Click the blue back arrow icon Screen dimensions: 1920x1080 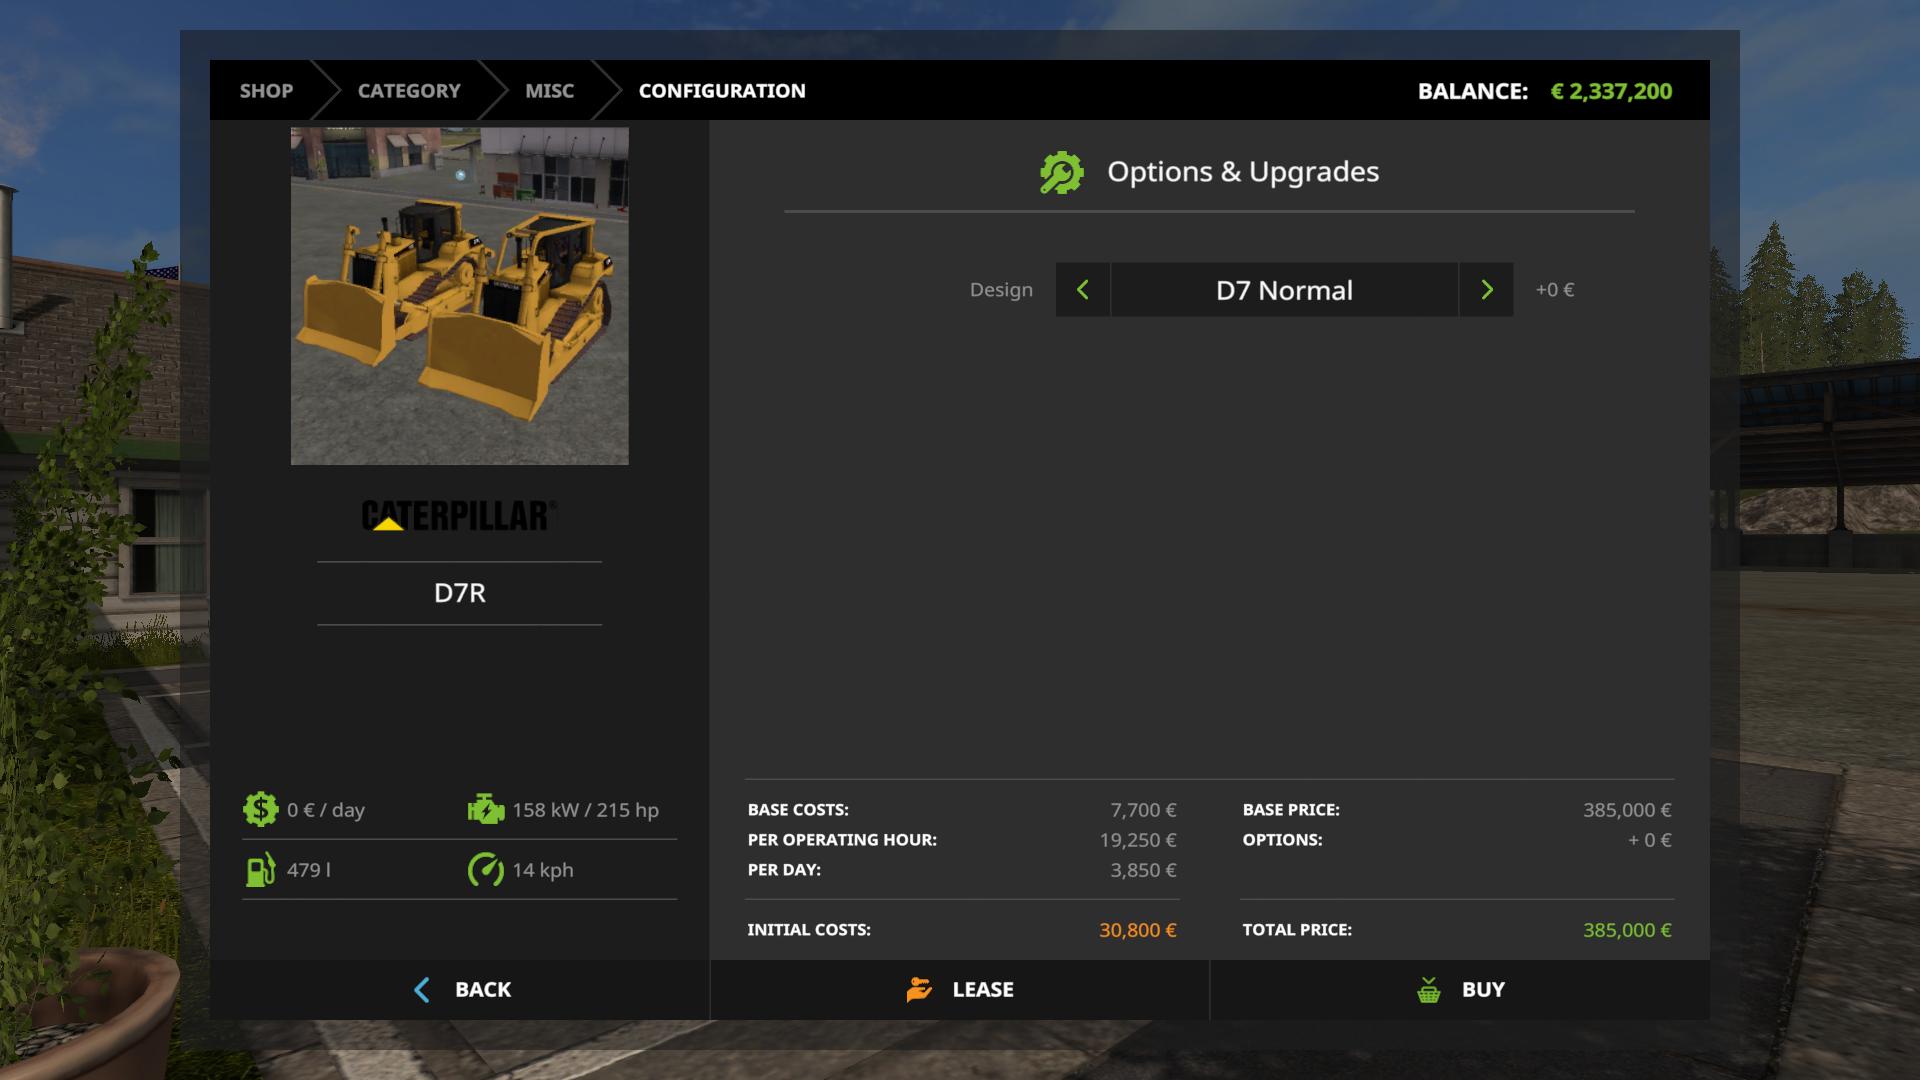coord(422,989)
